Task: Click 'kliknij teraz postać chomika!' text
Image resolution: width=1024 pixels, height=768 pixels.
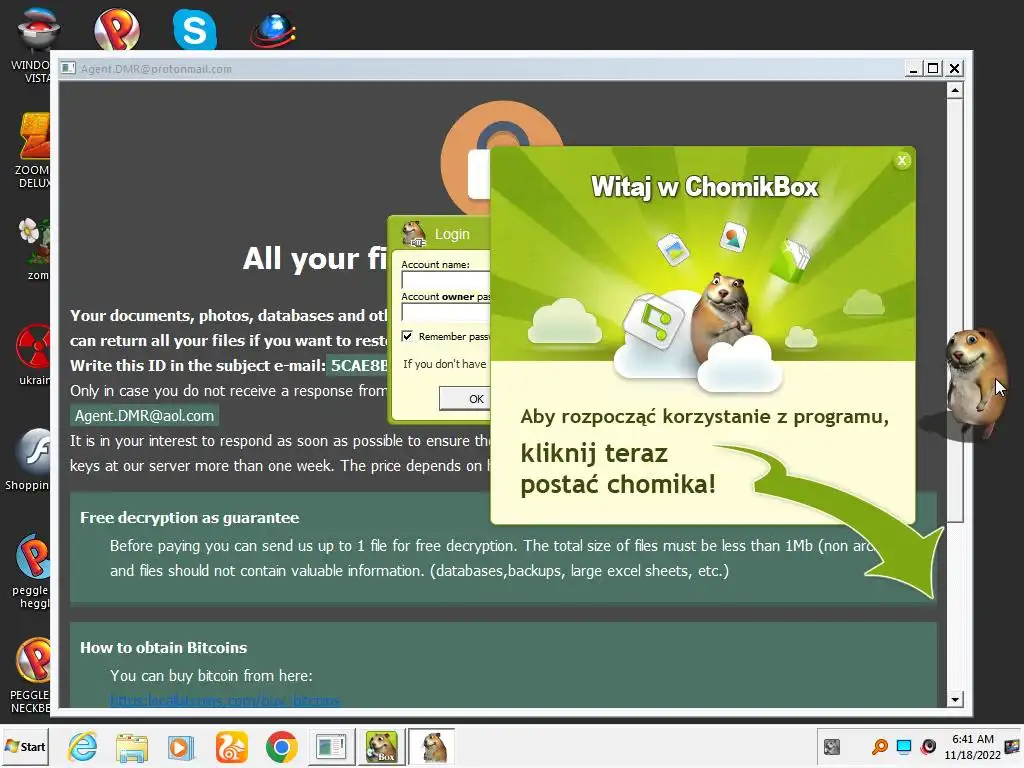Action: pos(618,469)
